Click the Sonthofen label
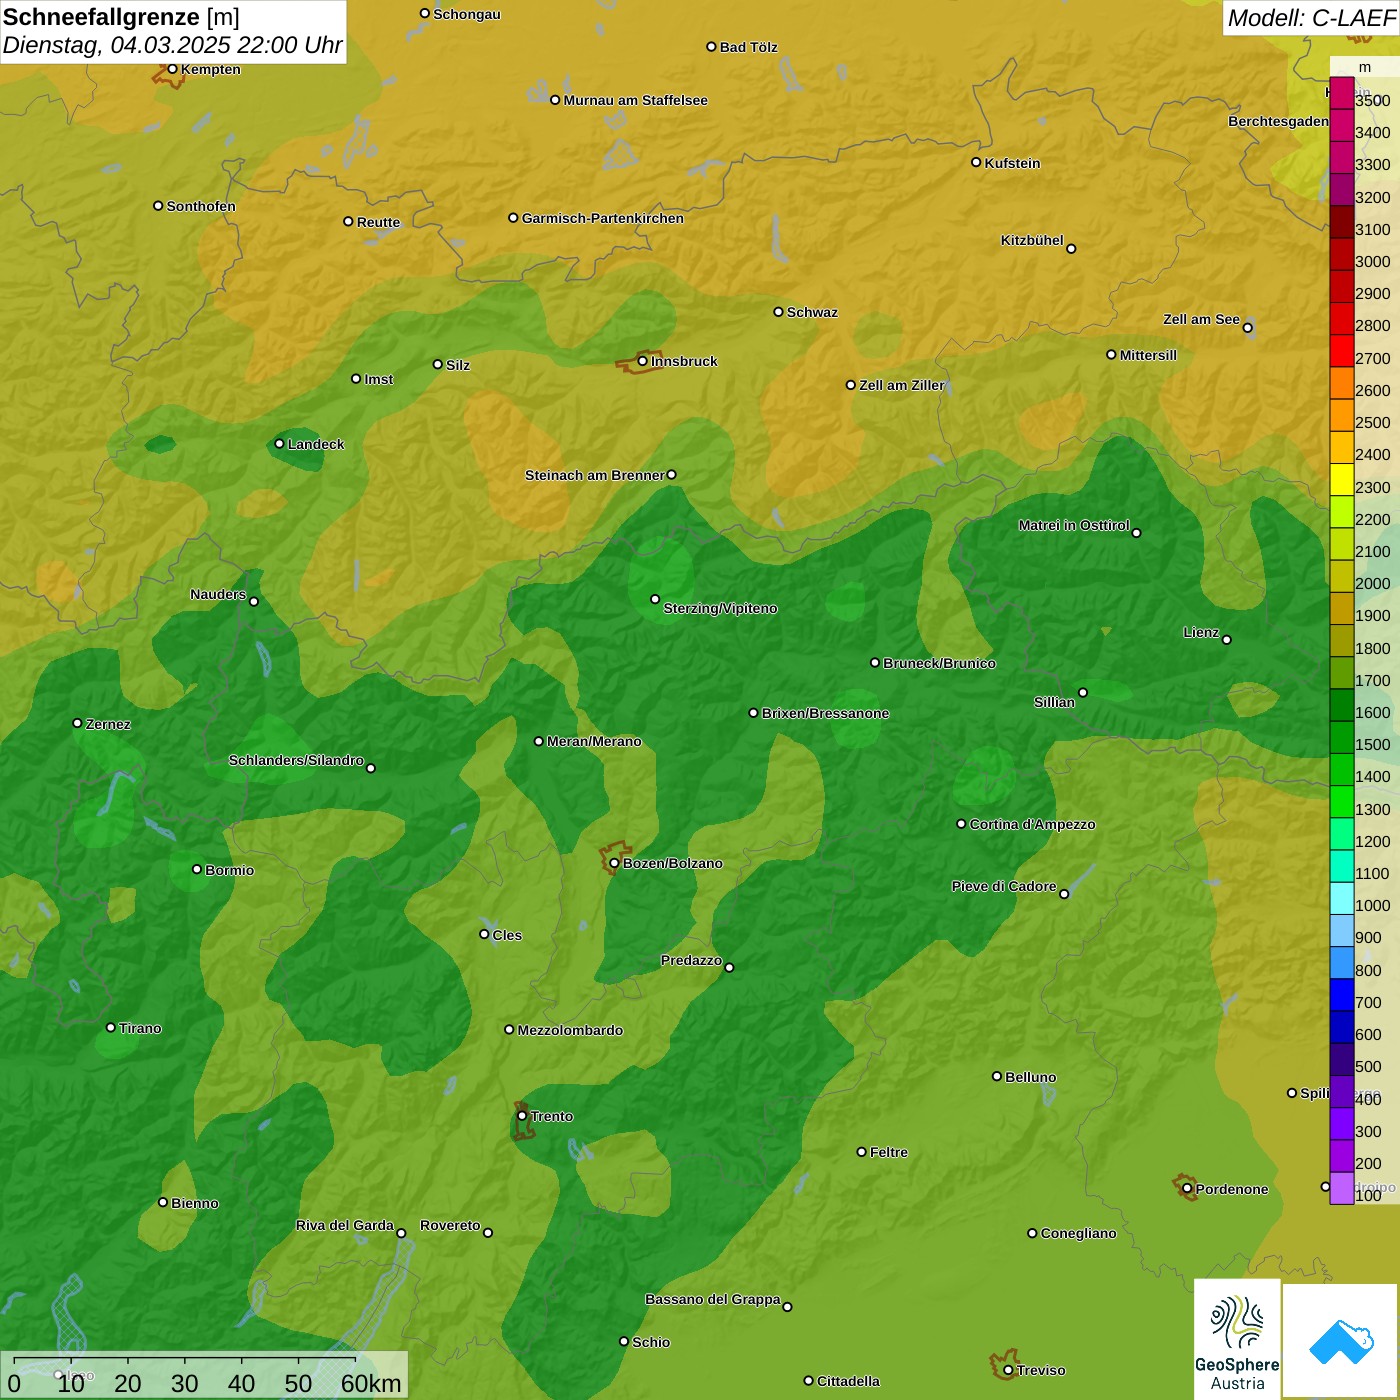The height and width of the screenshot is (1400, 1400). point(201,206)
